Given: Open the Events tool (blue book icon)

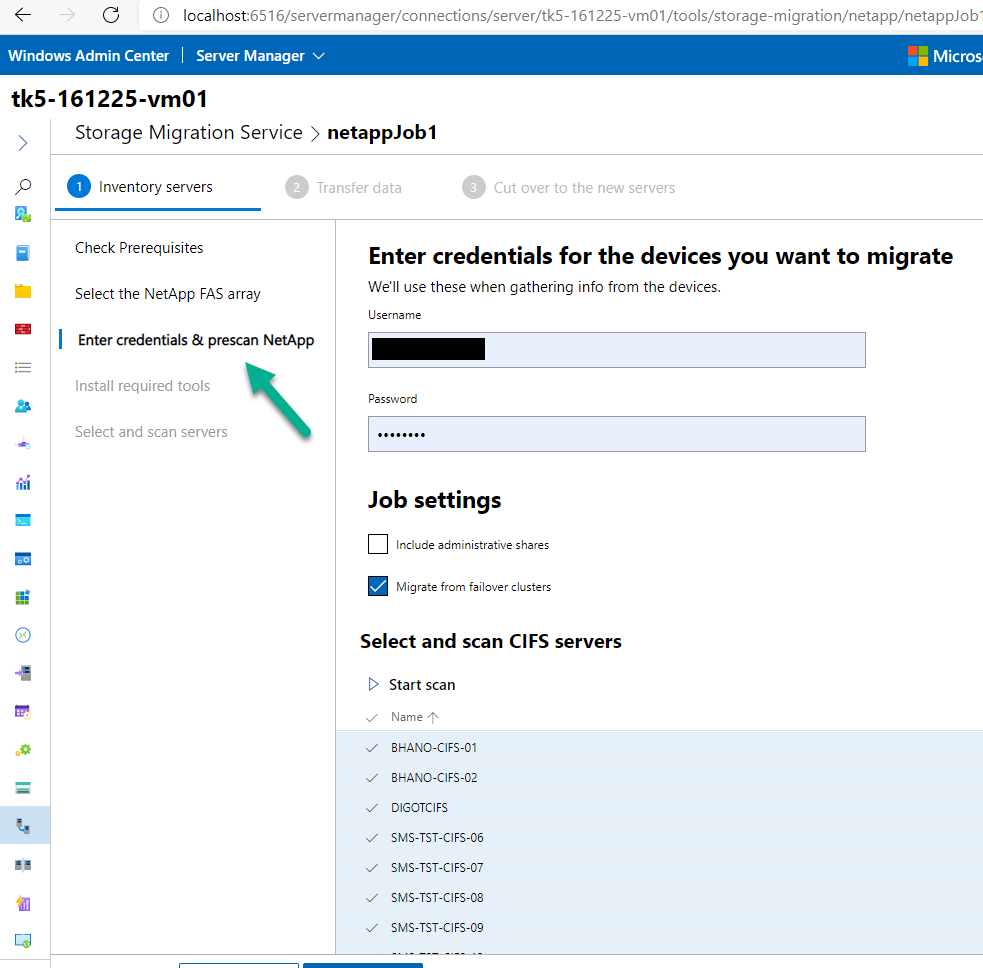Looking at the screenshot, I should (23, 253).
